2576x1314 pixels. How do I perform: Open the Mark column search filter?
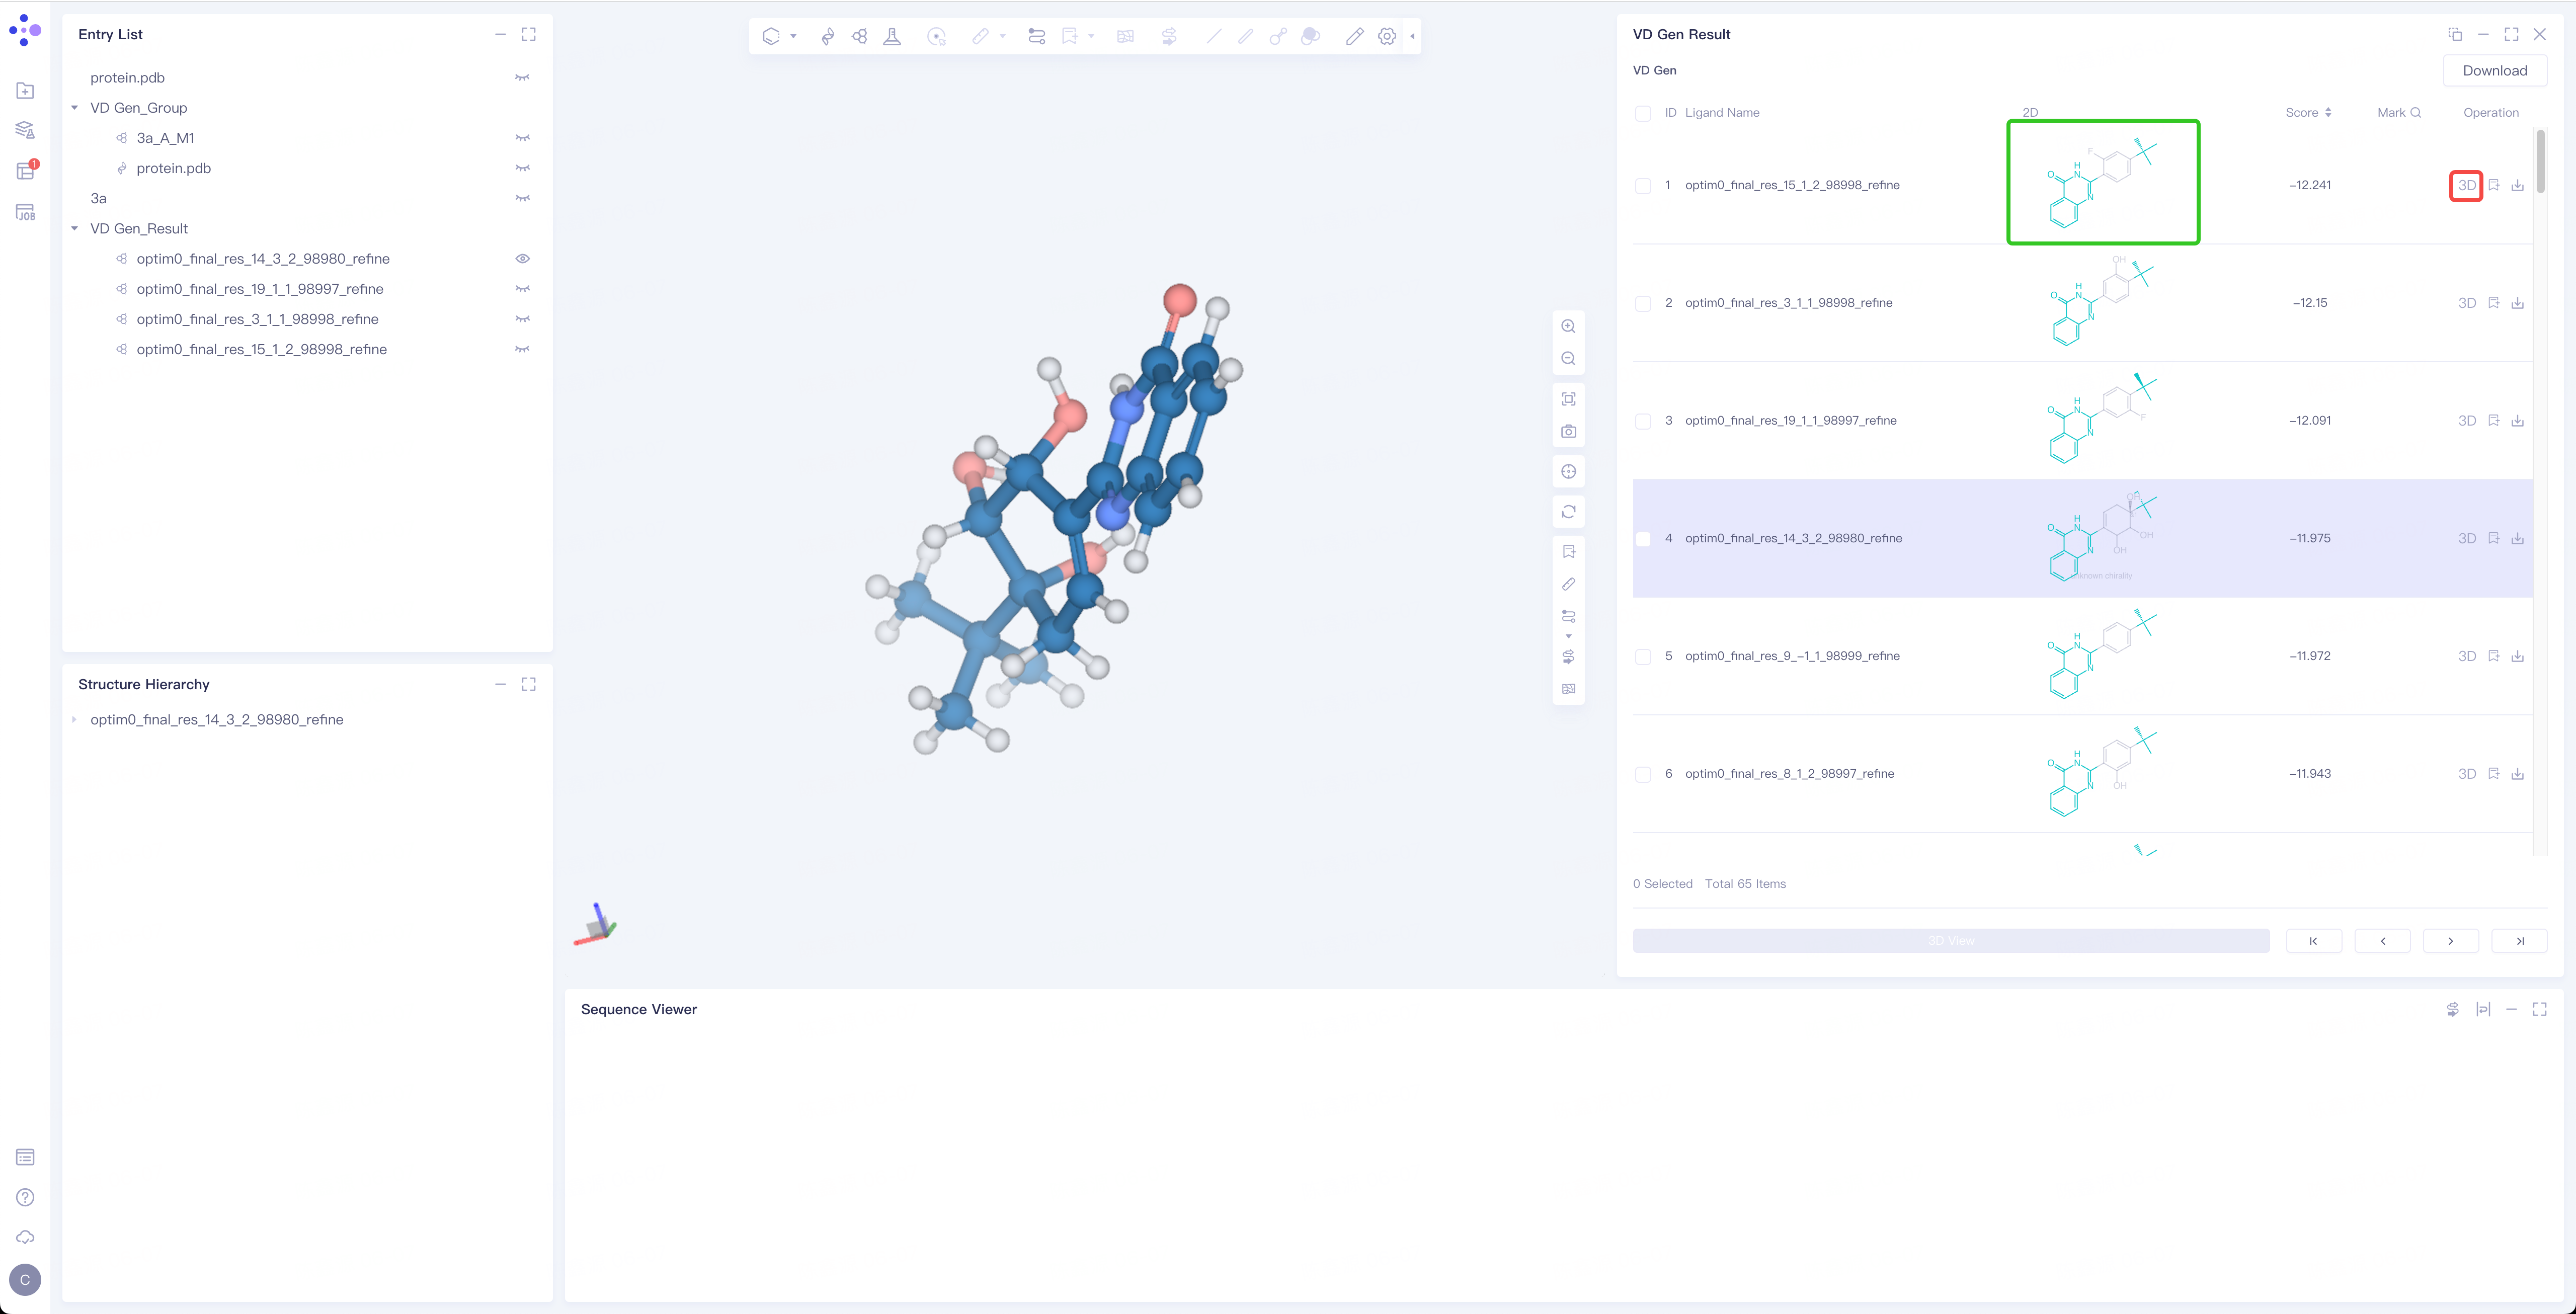(x=2416, y=113)
